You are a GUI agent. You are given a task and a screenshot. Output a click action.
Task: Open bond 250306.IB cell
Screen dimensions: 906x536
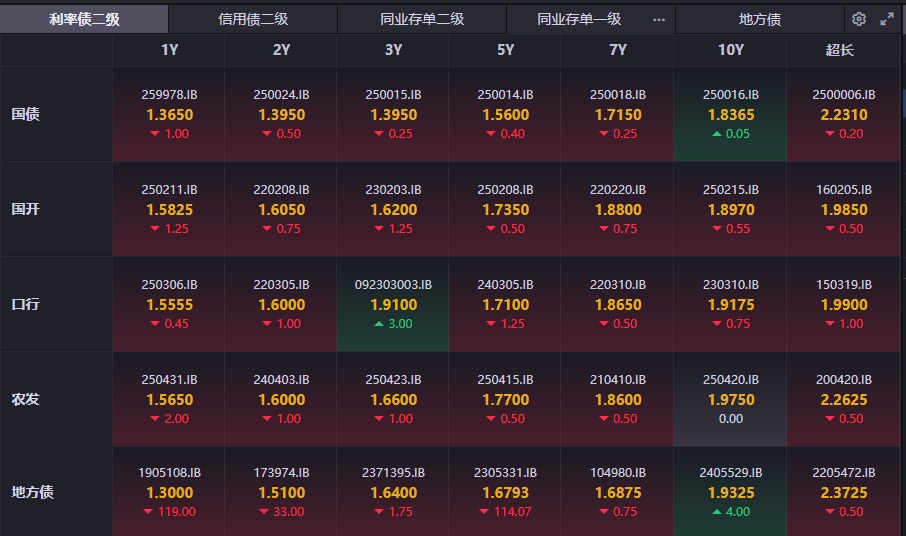169,304
